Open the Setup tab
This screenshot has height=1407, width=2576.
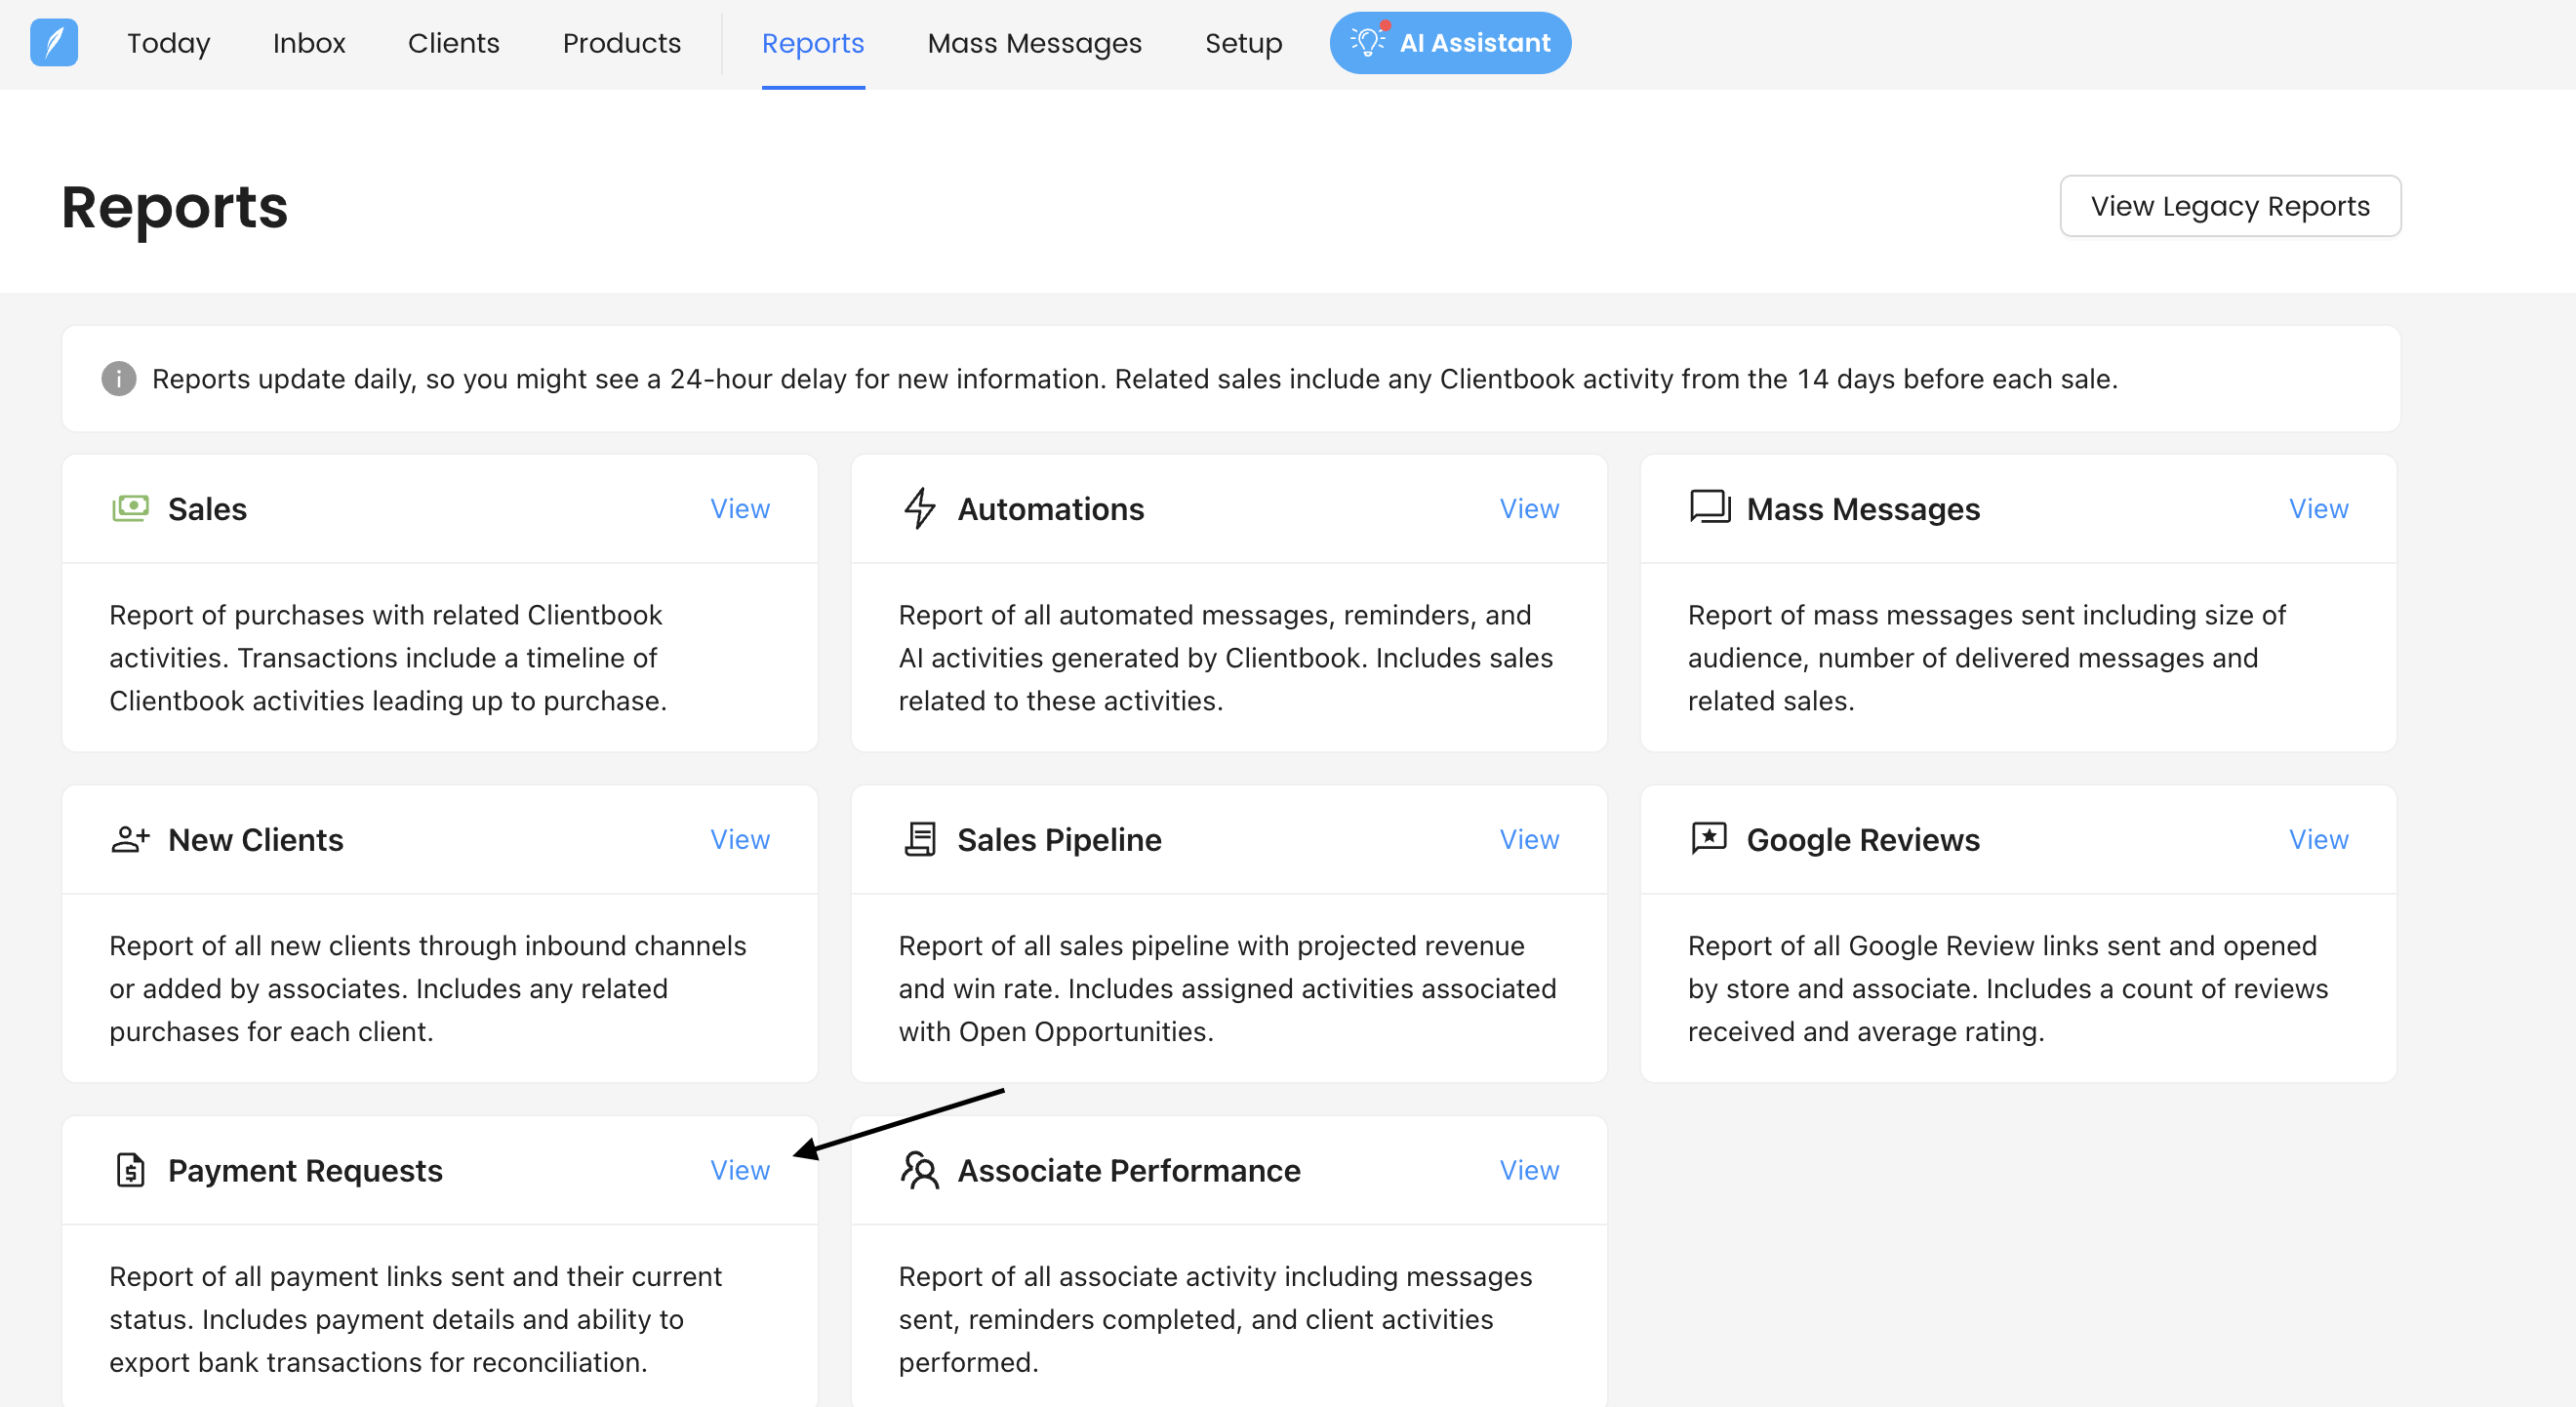click(1243, 43)
